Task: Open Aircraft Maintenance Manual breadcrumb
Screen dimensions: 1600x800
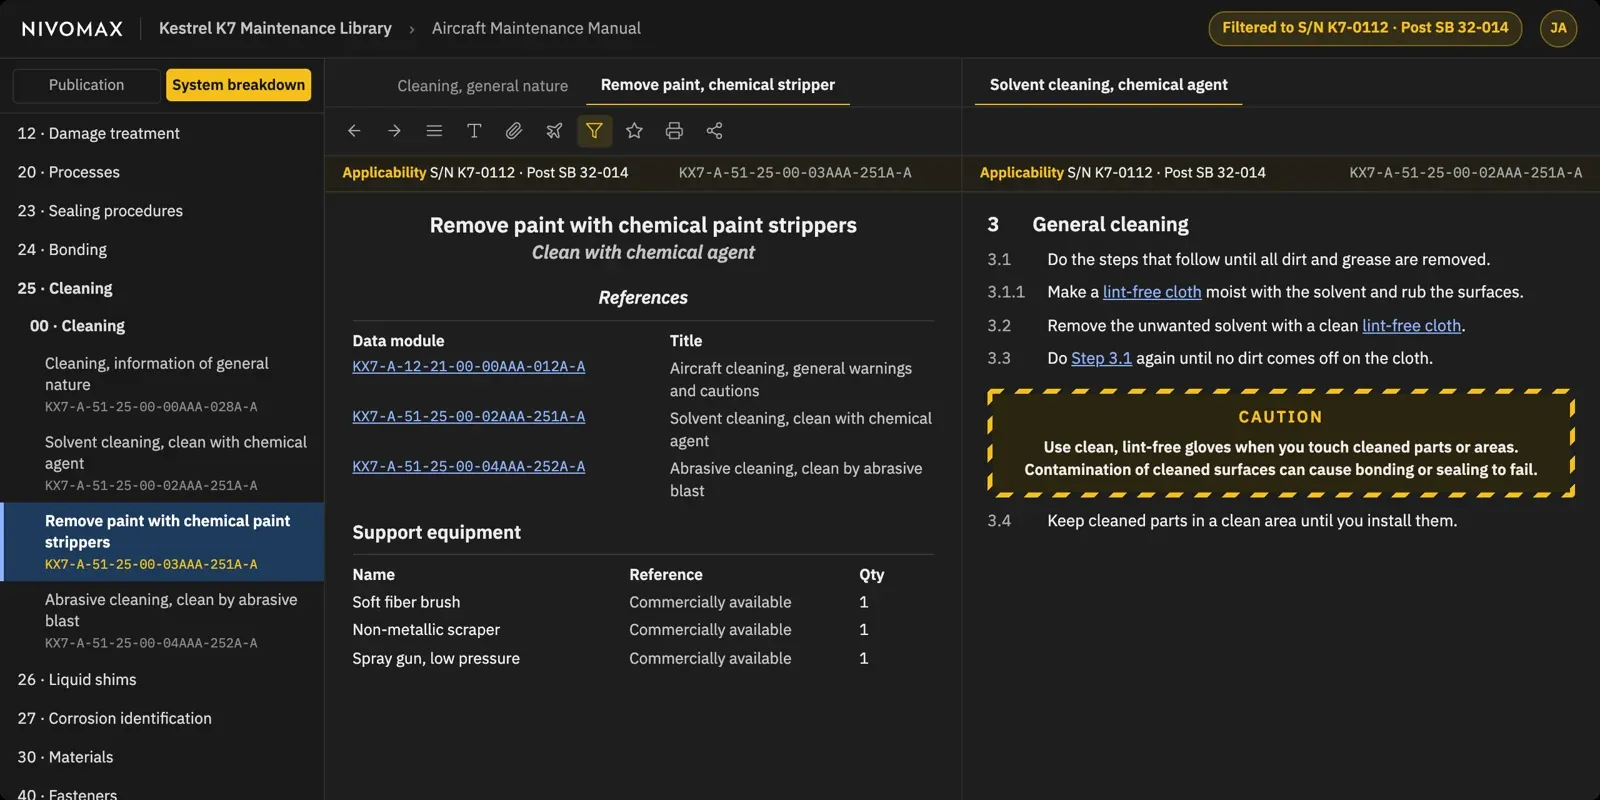Action: 536,28
